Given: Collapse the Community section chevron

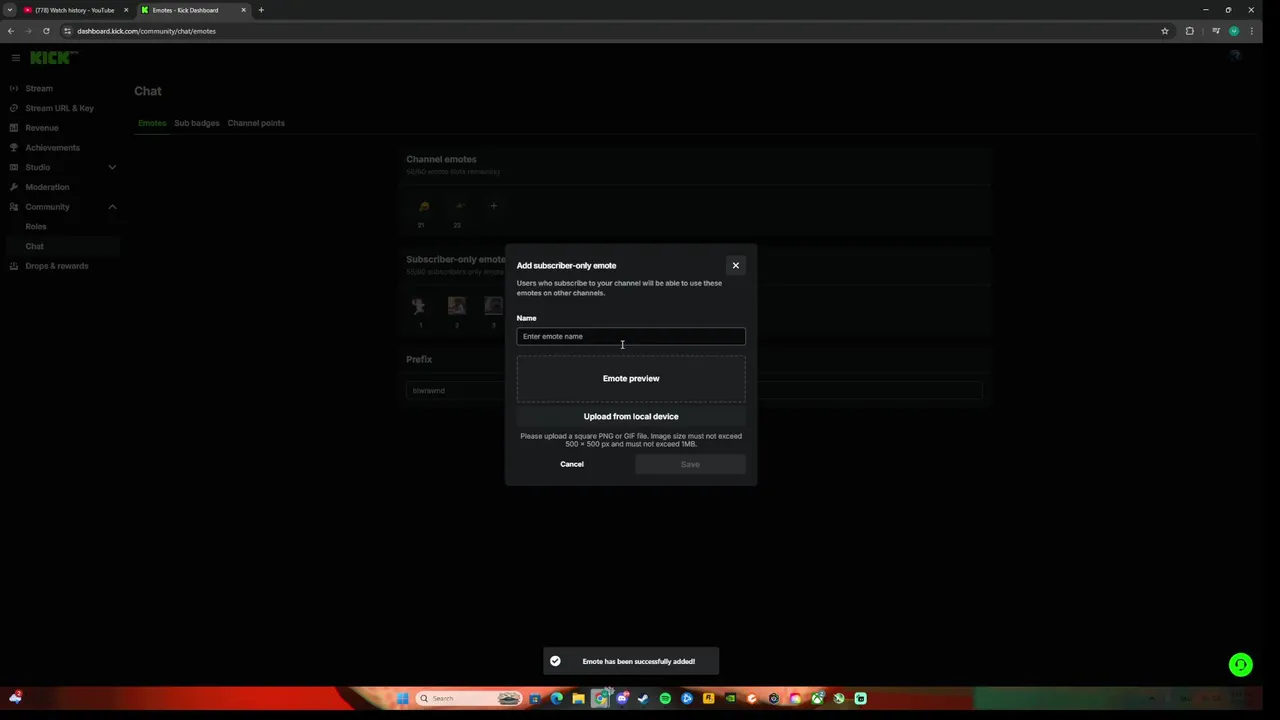Looking at the screenshot, I should coord(112,207).
